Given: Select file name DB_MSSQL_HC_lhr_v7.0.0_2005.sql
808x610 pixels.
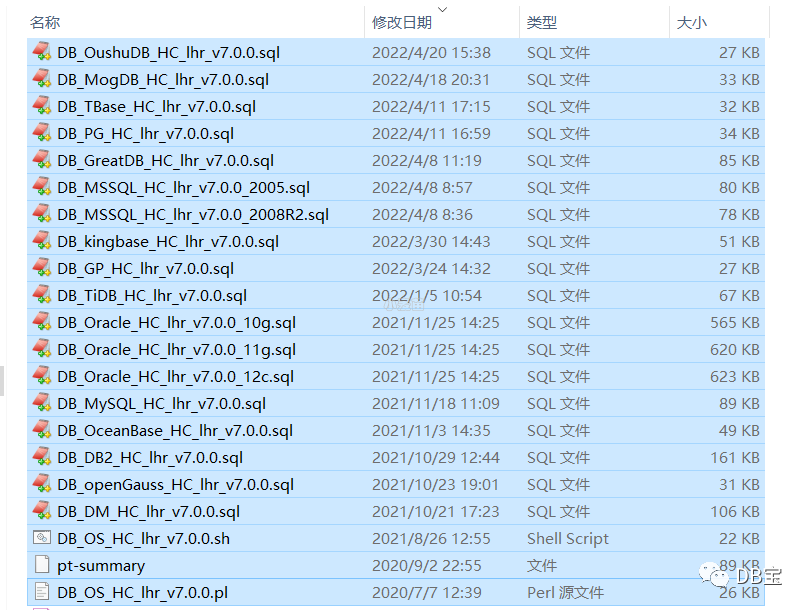Looking at the screenshot, I should [x=183, y=188].
